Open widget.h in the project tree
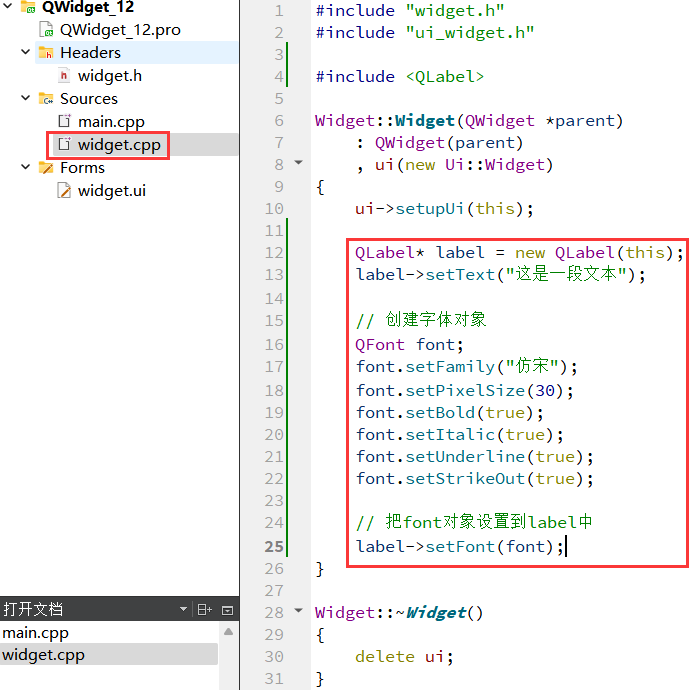 coord(110,76)
